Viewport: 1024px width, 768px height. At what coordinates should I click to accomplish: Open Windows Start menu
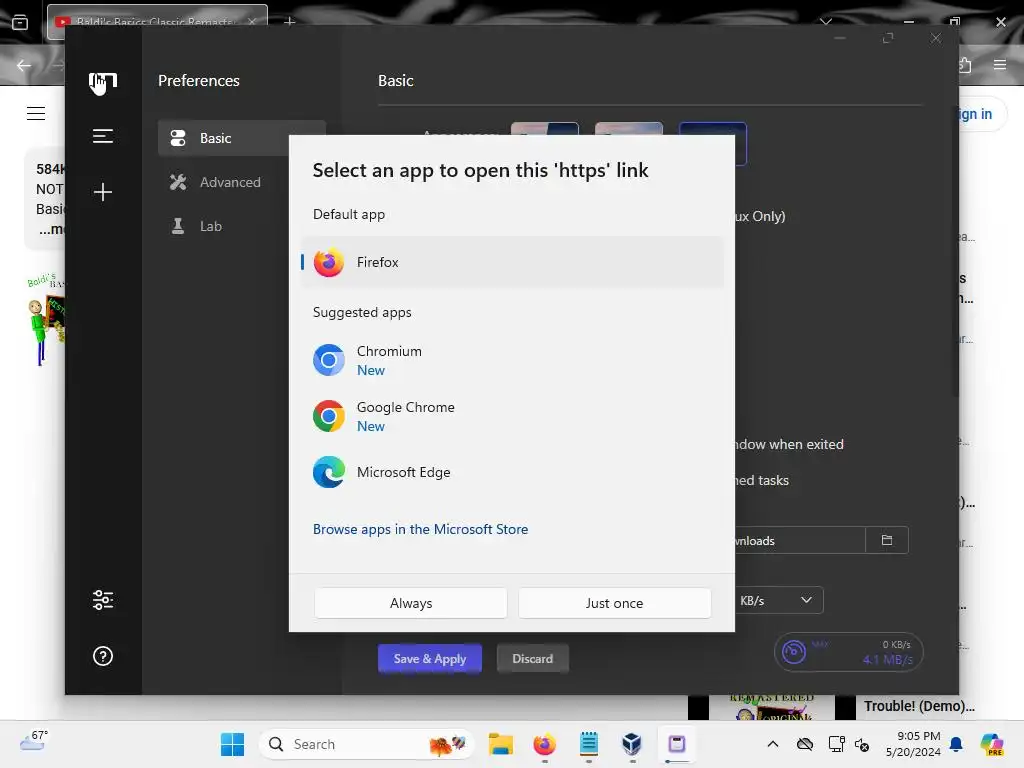point(232,744)
